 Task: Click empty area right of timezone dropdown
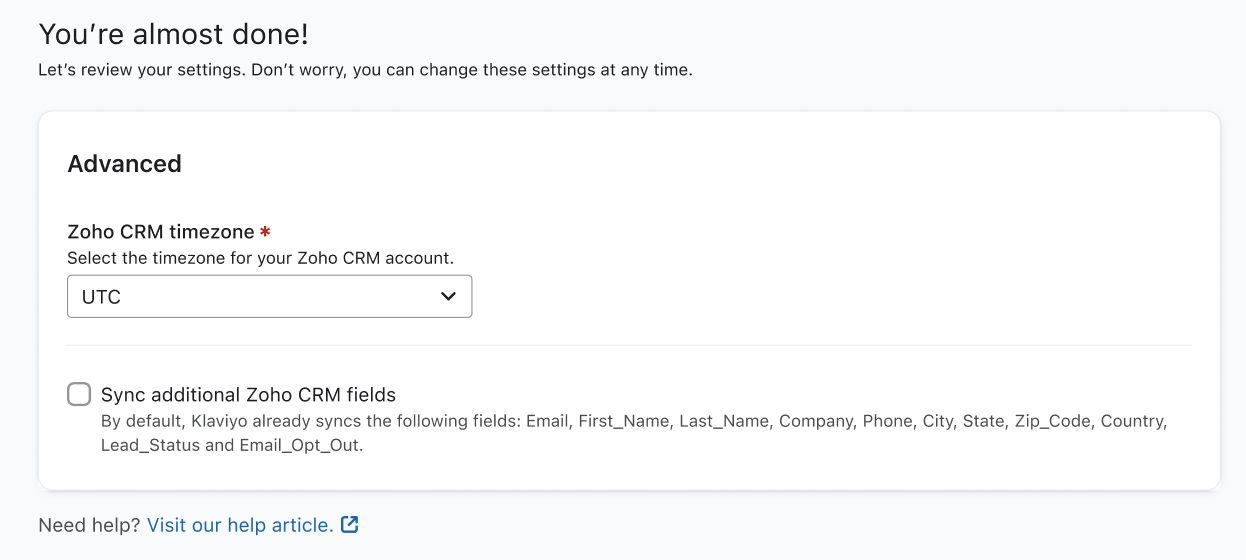800,297
